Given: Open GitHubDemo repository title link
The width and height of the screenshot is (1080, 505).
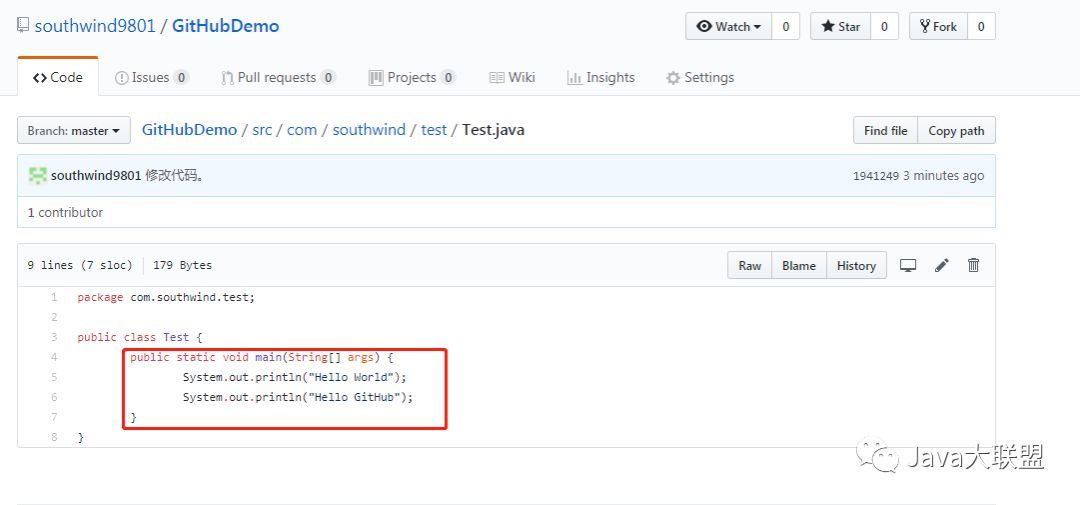Looking at the screenshot, I should point(225,26).
